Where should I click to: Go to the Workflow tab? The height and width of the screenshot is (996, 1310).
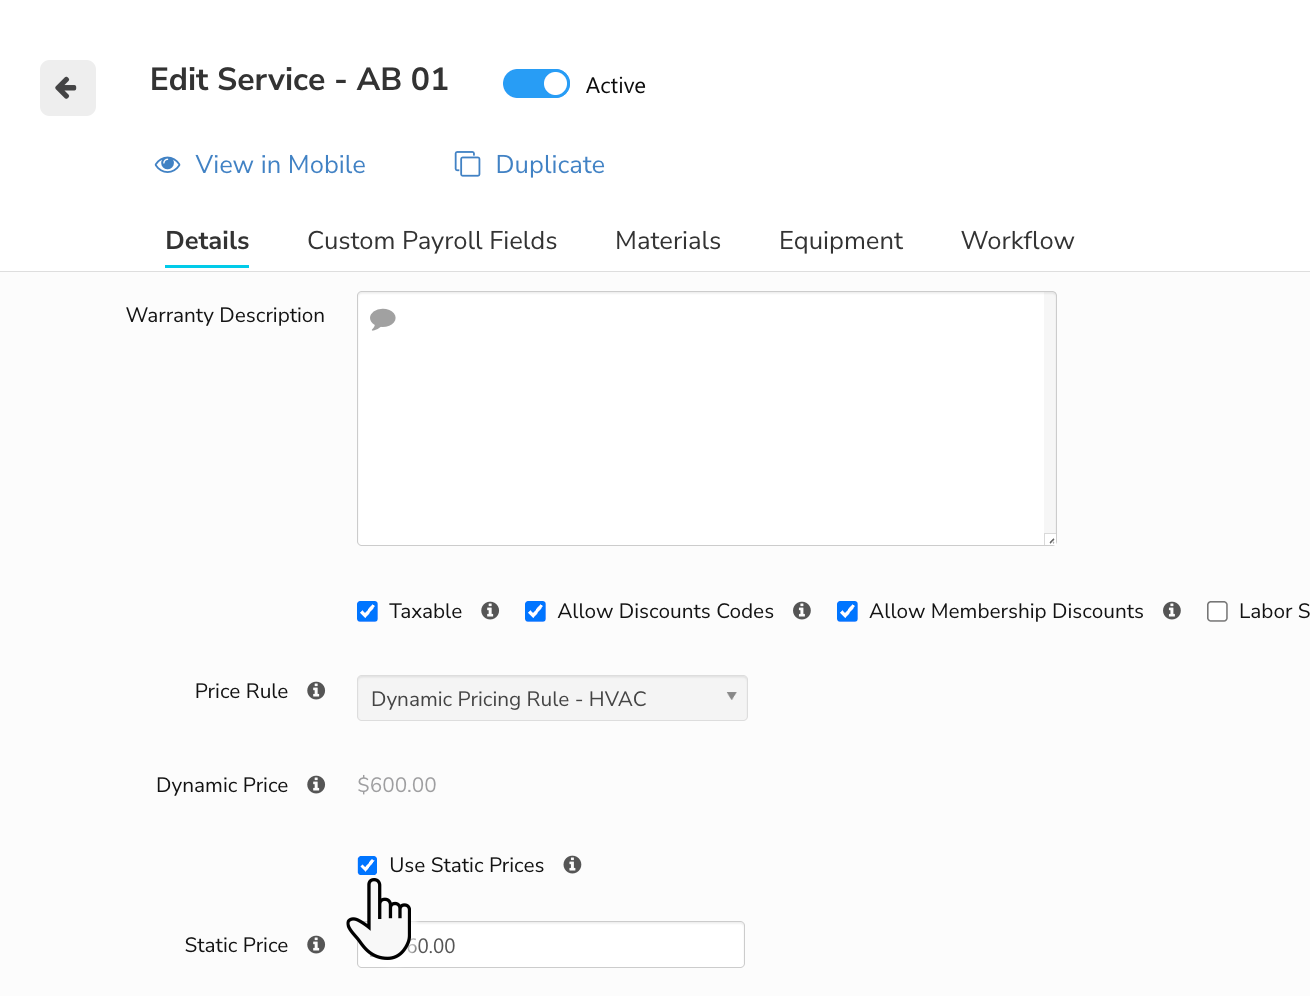[1017, 241]
